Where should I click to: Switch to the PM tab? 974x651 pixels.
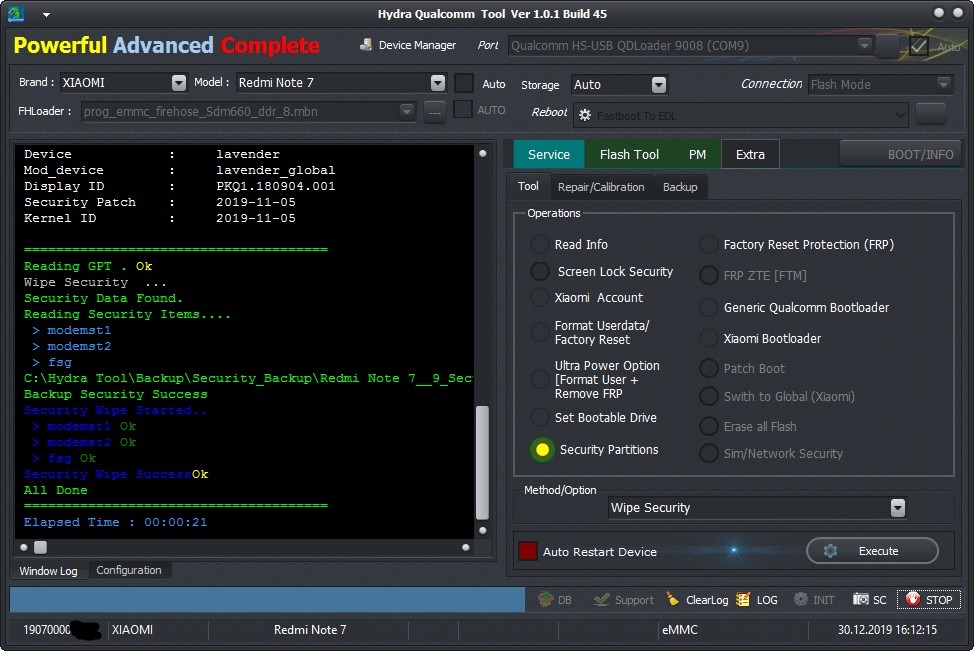tap(697, 154)
